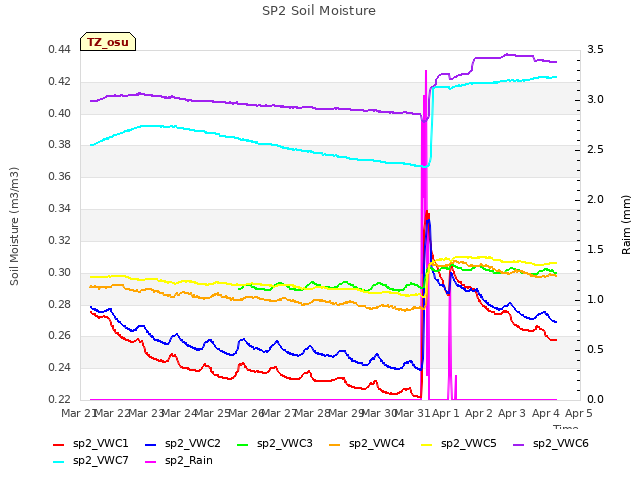
Task: Click the 0.42 left axis tick label
Action: pyautogui.click(x=60, y=82)
